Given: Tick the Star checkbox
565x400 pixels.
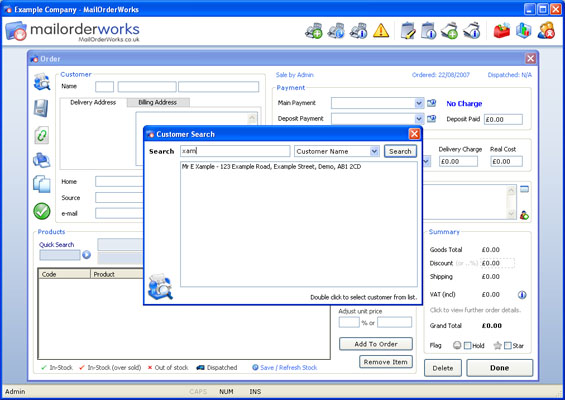Looking at the screenshot, I should [508, 346].
